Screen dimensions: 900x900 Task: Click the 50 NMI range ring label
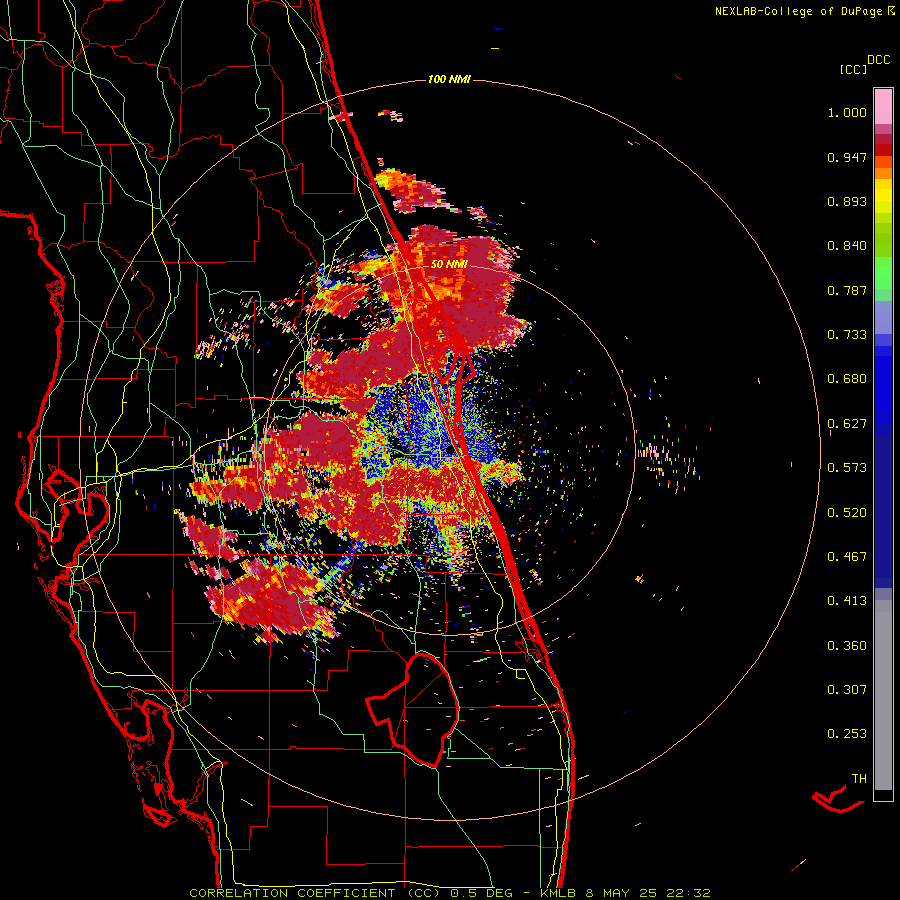(449, 264)
